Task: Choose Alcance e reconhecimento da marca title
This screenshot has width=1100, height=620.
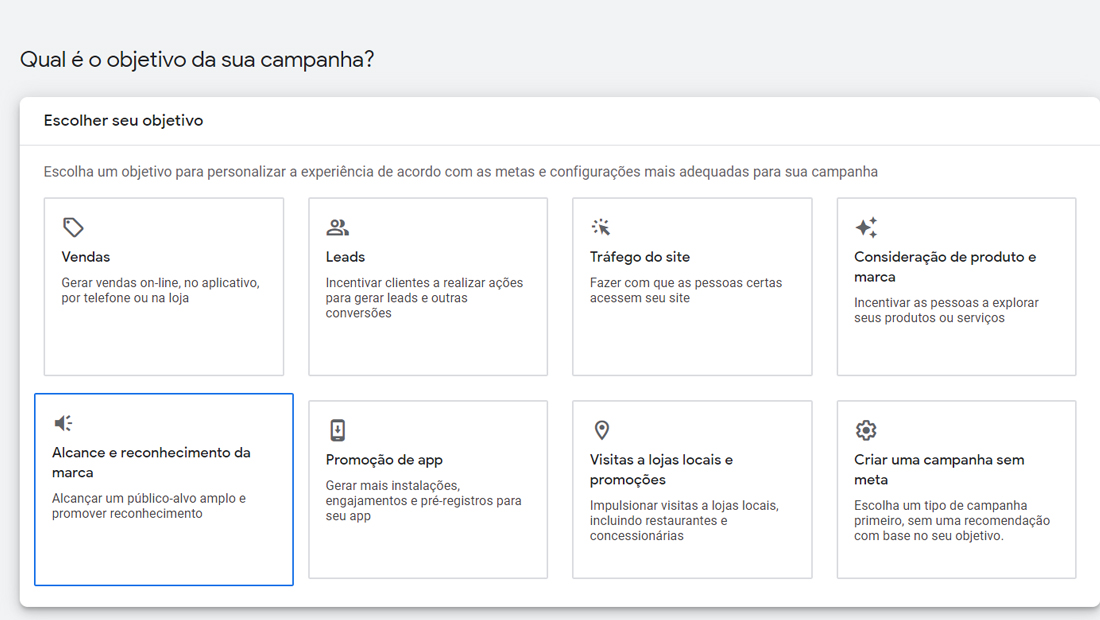Action: pyautogui.click(x=151, y=462)
